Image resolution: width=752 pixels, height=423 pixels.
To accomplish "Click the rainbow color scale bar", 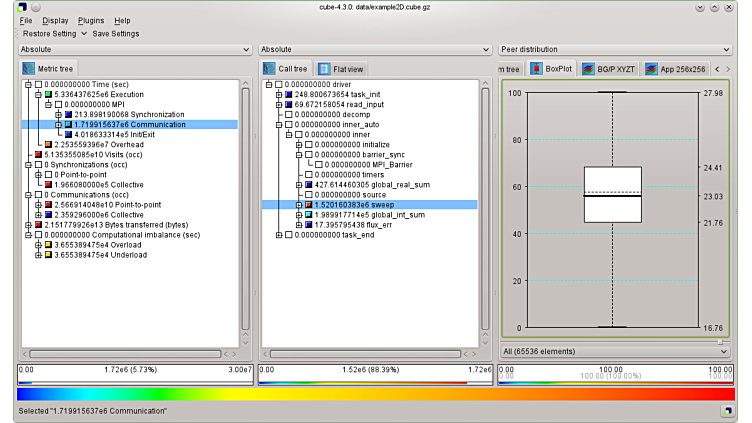I will (x=375, y=394).
